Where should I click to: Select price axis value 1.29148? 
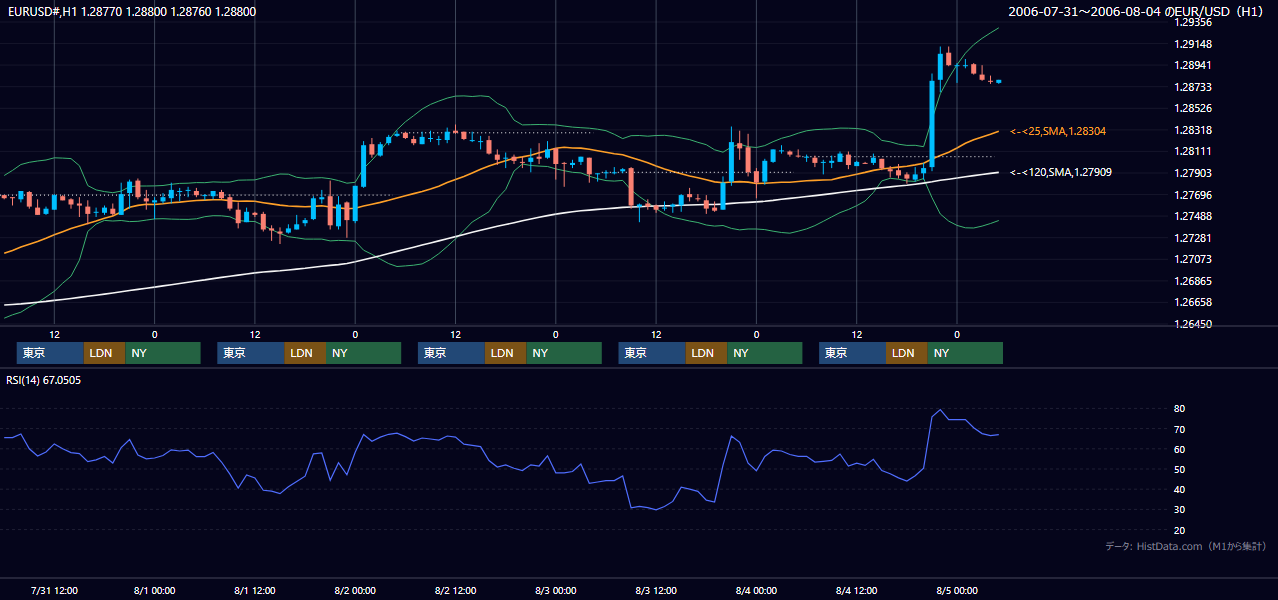coord(1194,44)
